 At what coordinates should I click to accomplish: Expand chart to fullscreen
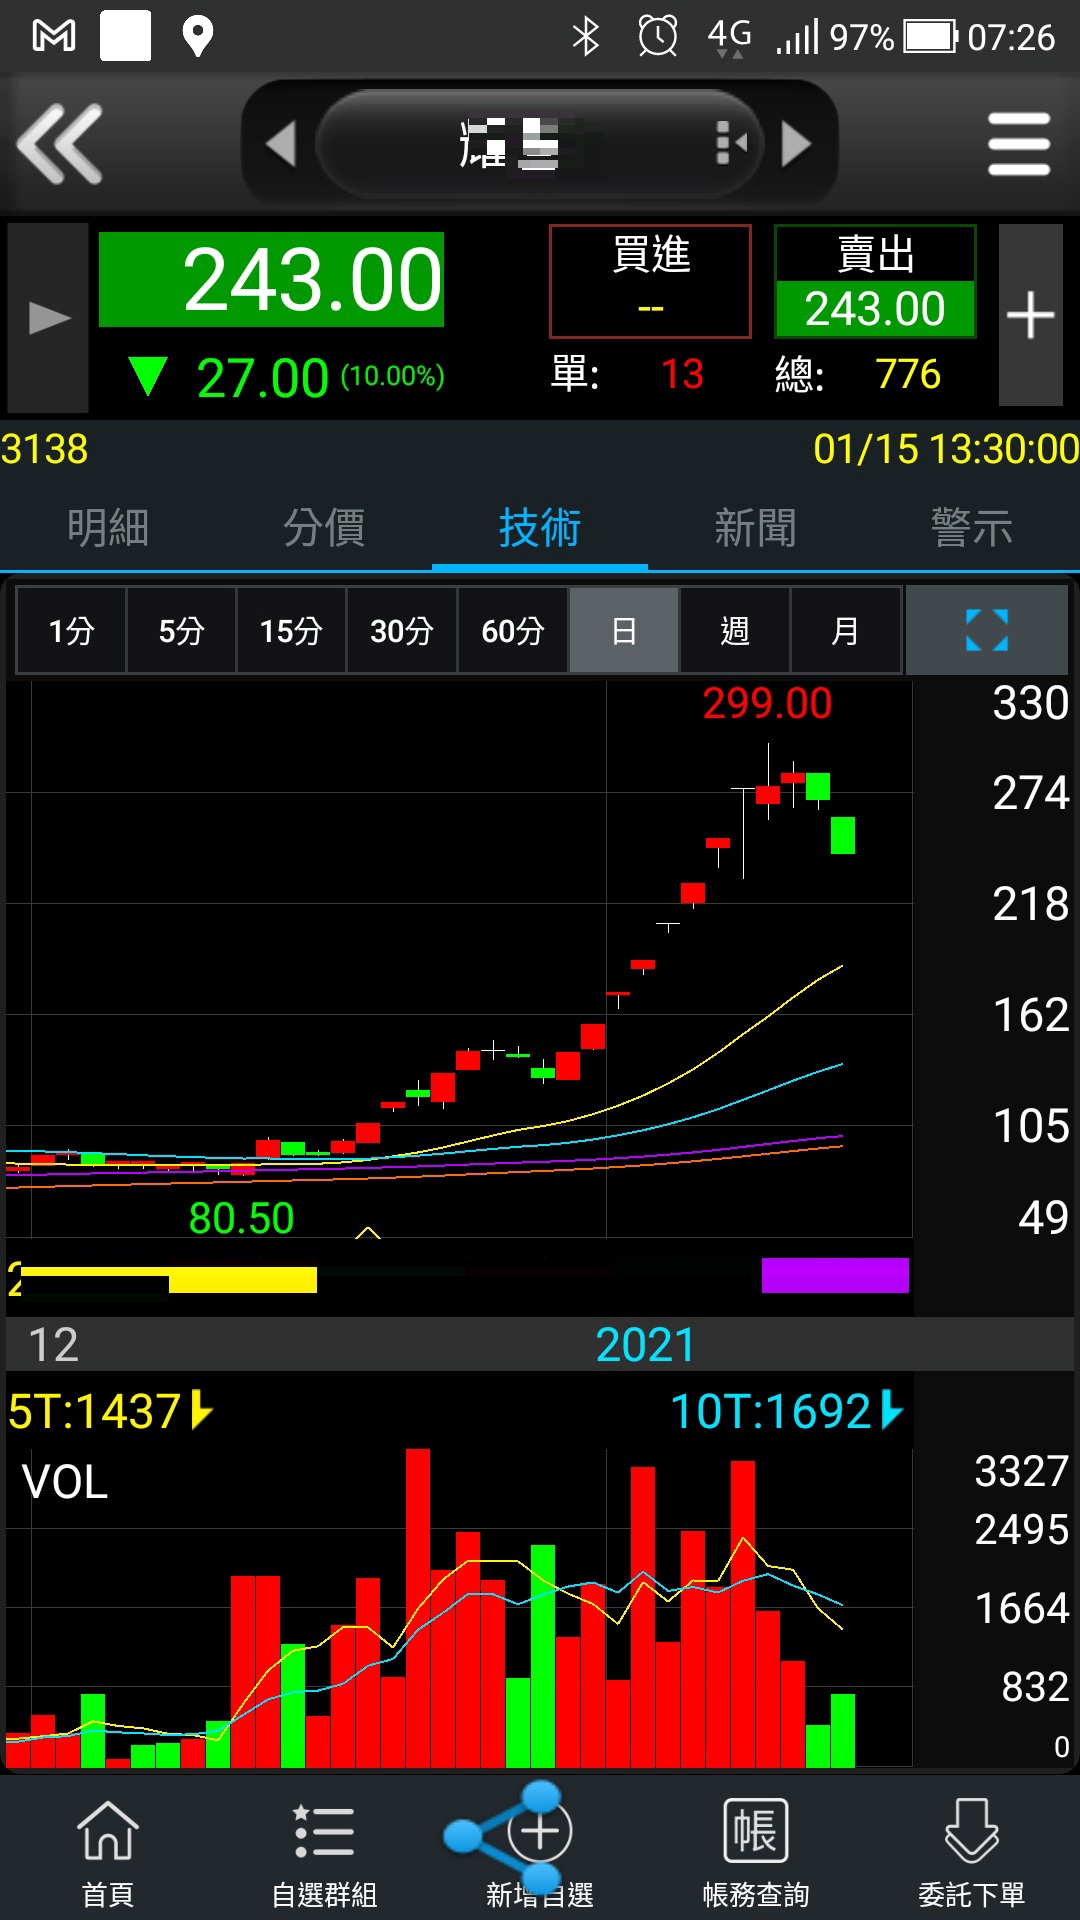[986, 631]
